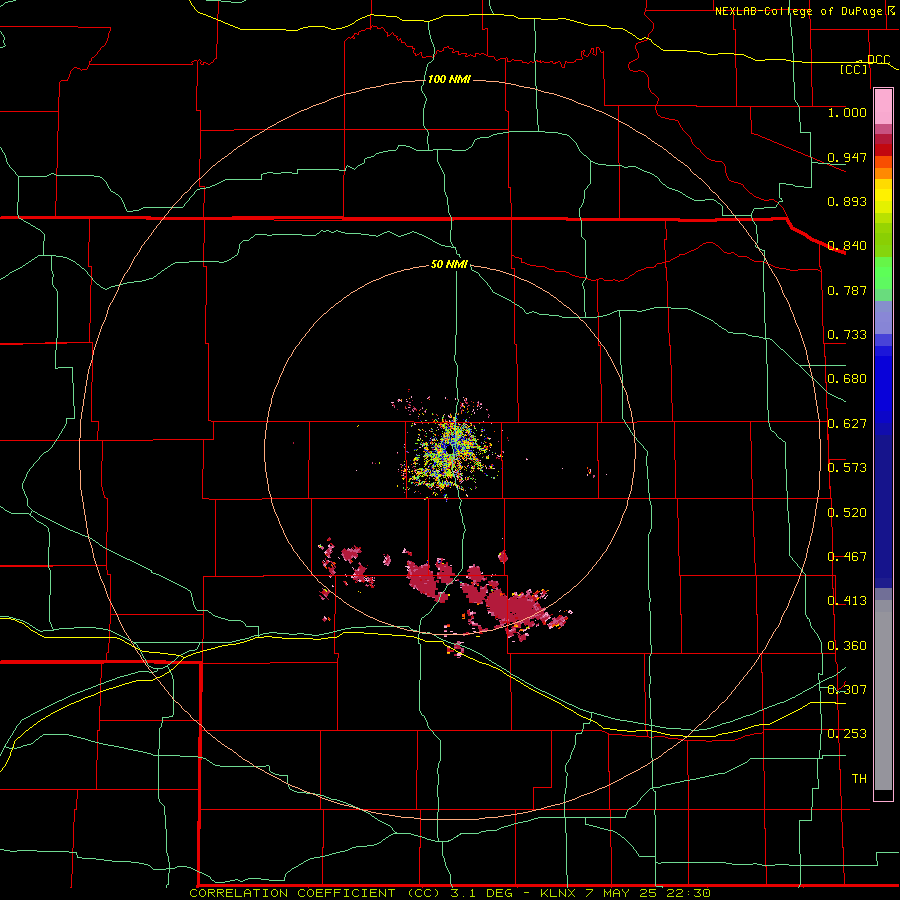Click the multicolored clutter at the radar site
This screenshot has width=900, height=900.
click(452, 449)
